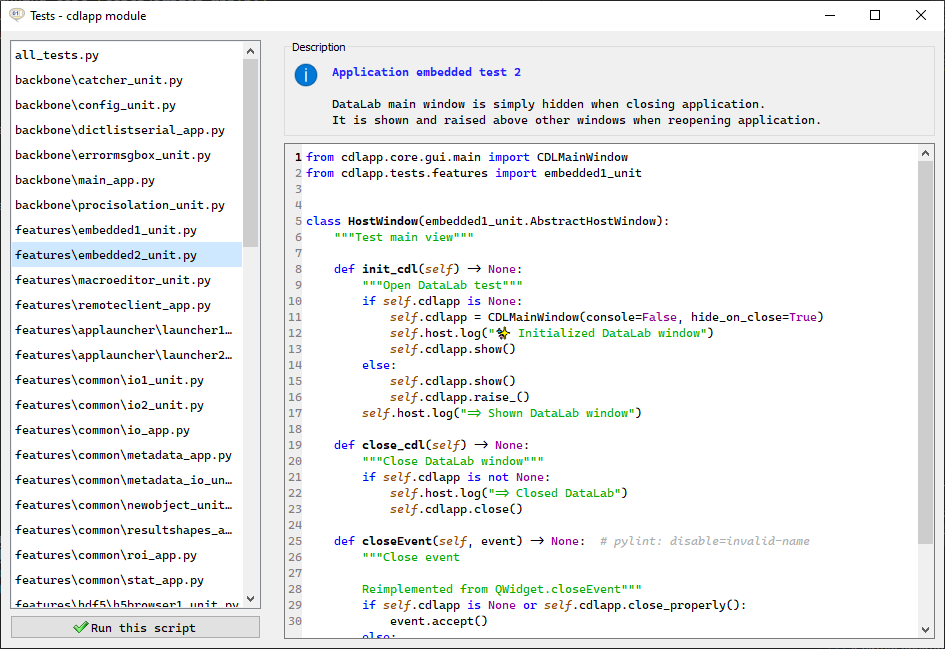Click the app icon in title bar
The image size is (945, 649).
16,14
